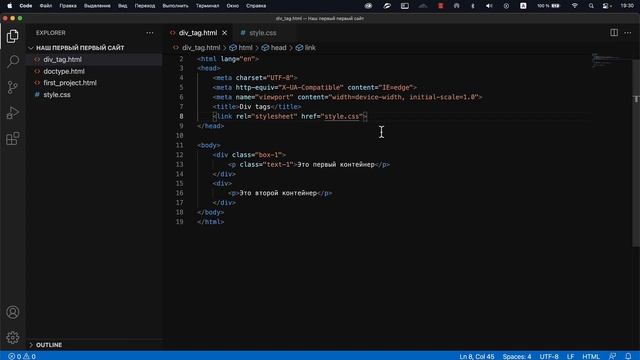640x360 pixels.
Task: Open div_tag.html in the explorer
Action: (x=62, y=60)
